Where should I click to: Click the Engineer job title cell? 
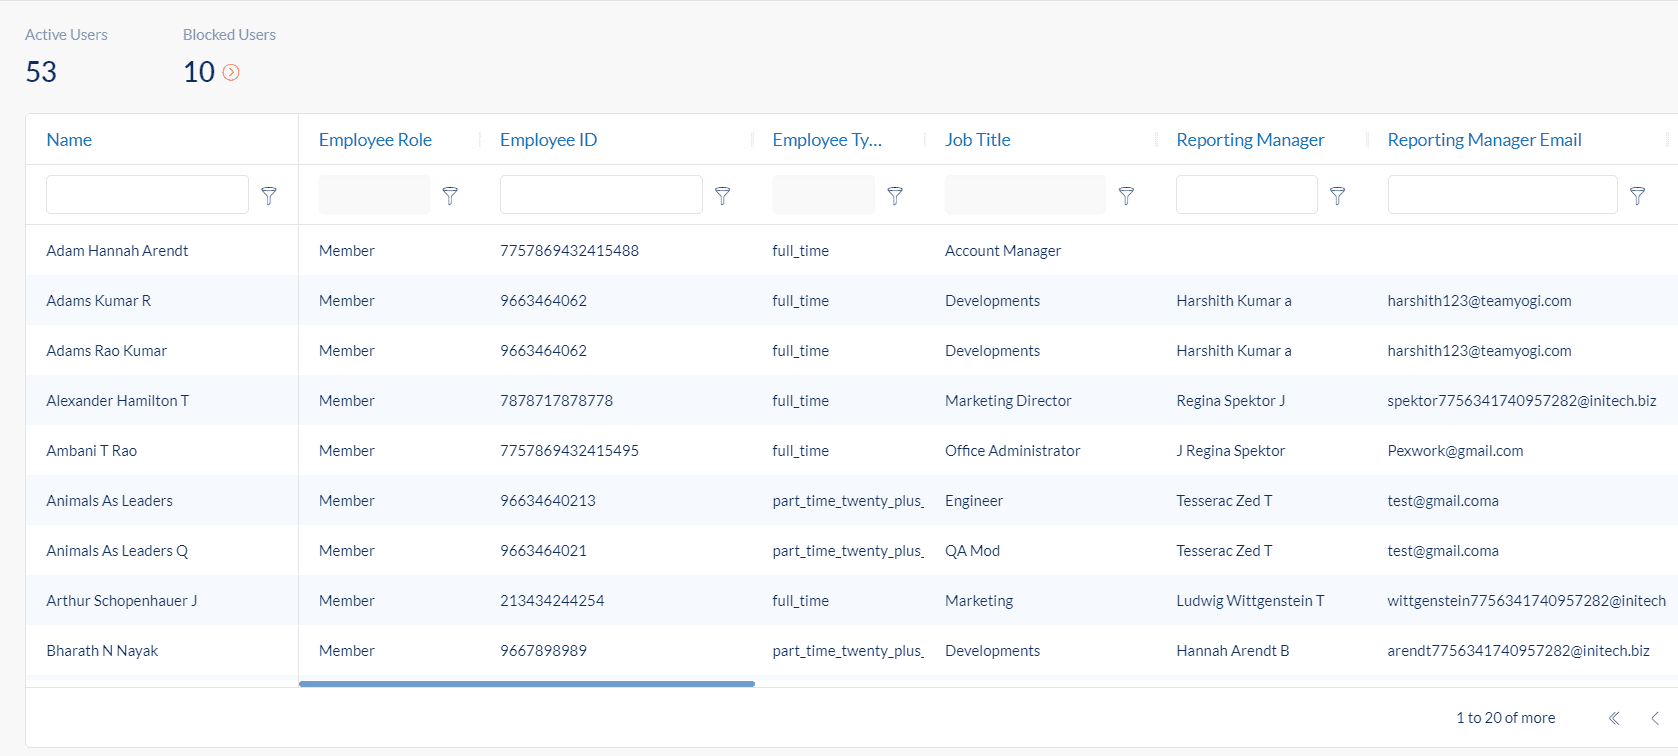(974, 501)
